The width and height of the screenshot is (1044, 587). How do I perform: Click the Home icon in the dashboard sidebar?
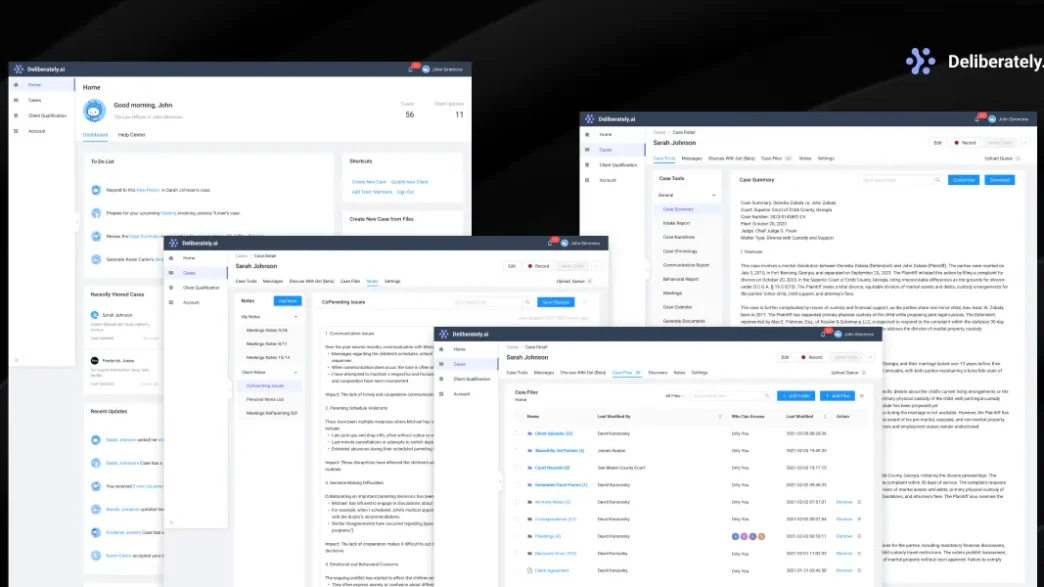[16, 85]
